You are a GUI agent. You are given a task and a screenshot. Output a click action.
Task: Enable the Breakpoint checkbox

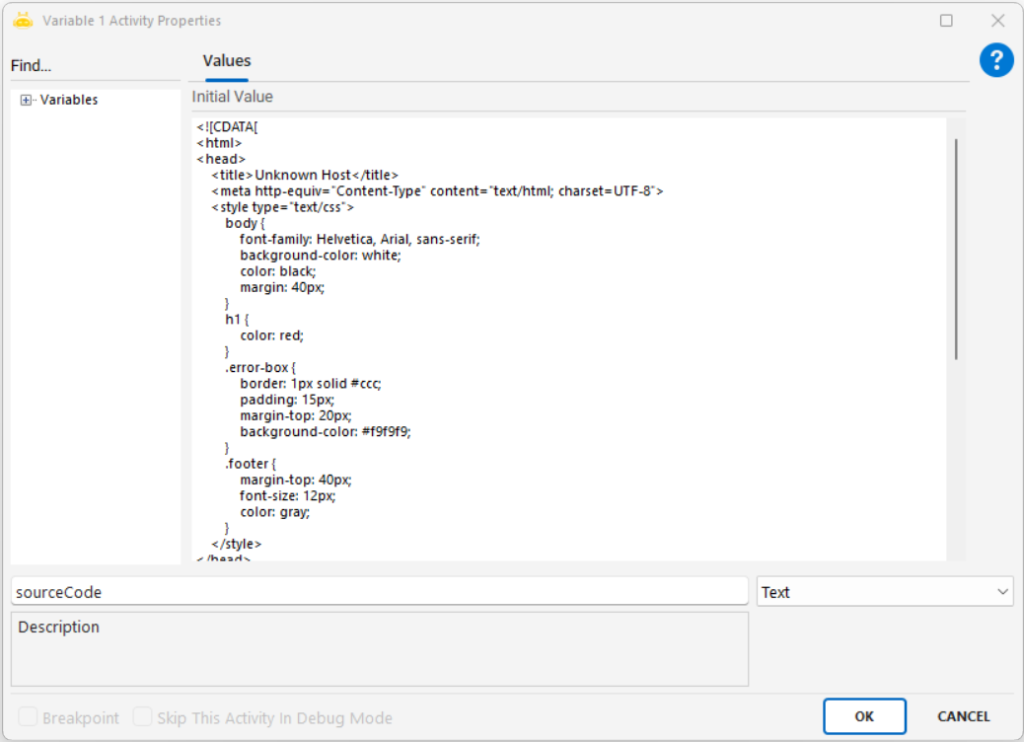(28, 717)
